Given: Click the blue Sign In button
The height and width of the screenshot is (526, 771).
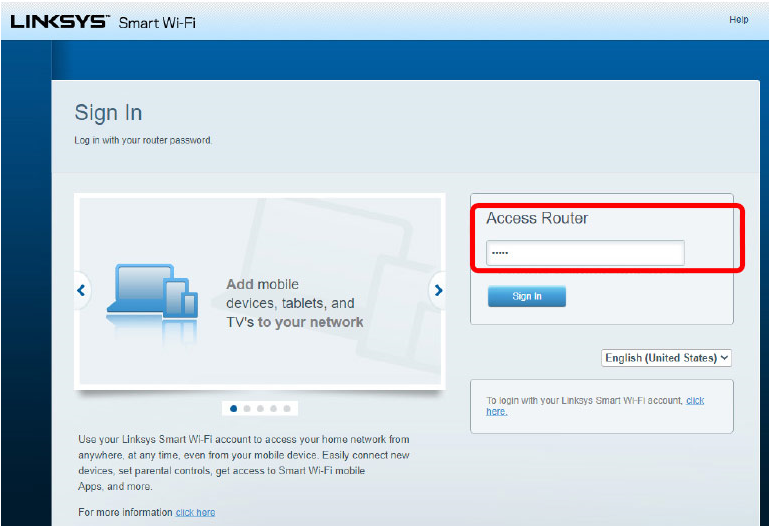Looking at the screenshot, I should click(527, 296).
